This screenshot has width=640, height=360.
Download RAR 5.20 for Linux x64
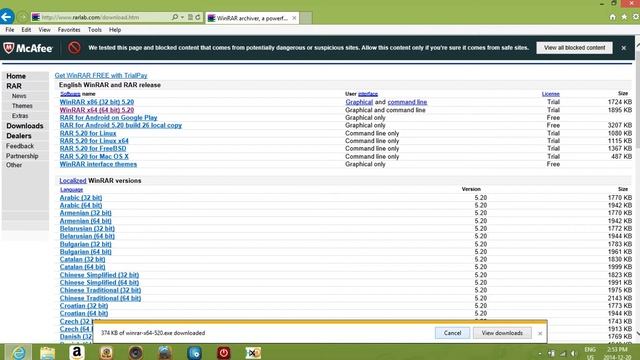94,141
